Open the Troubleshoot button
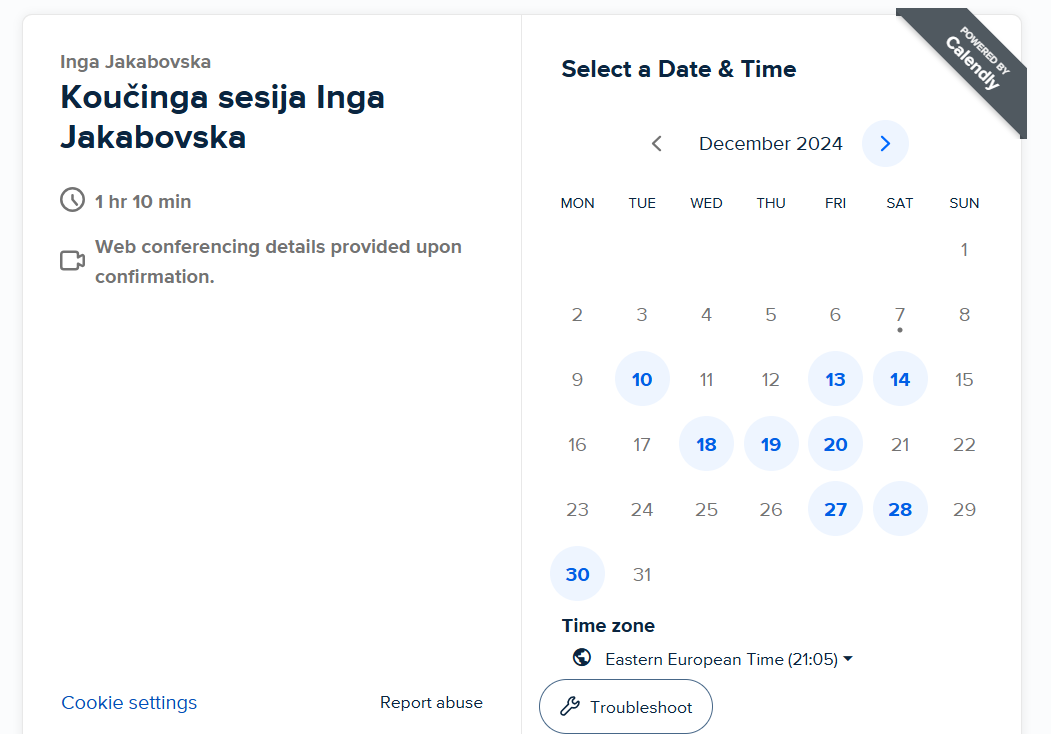1051x734 pixels. [x=625, y=707]
